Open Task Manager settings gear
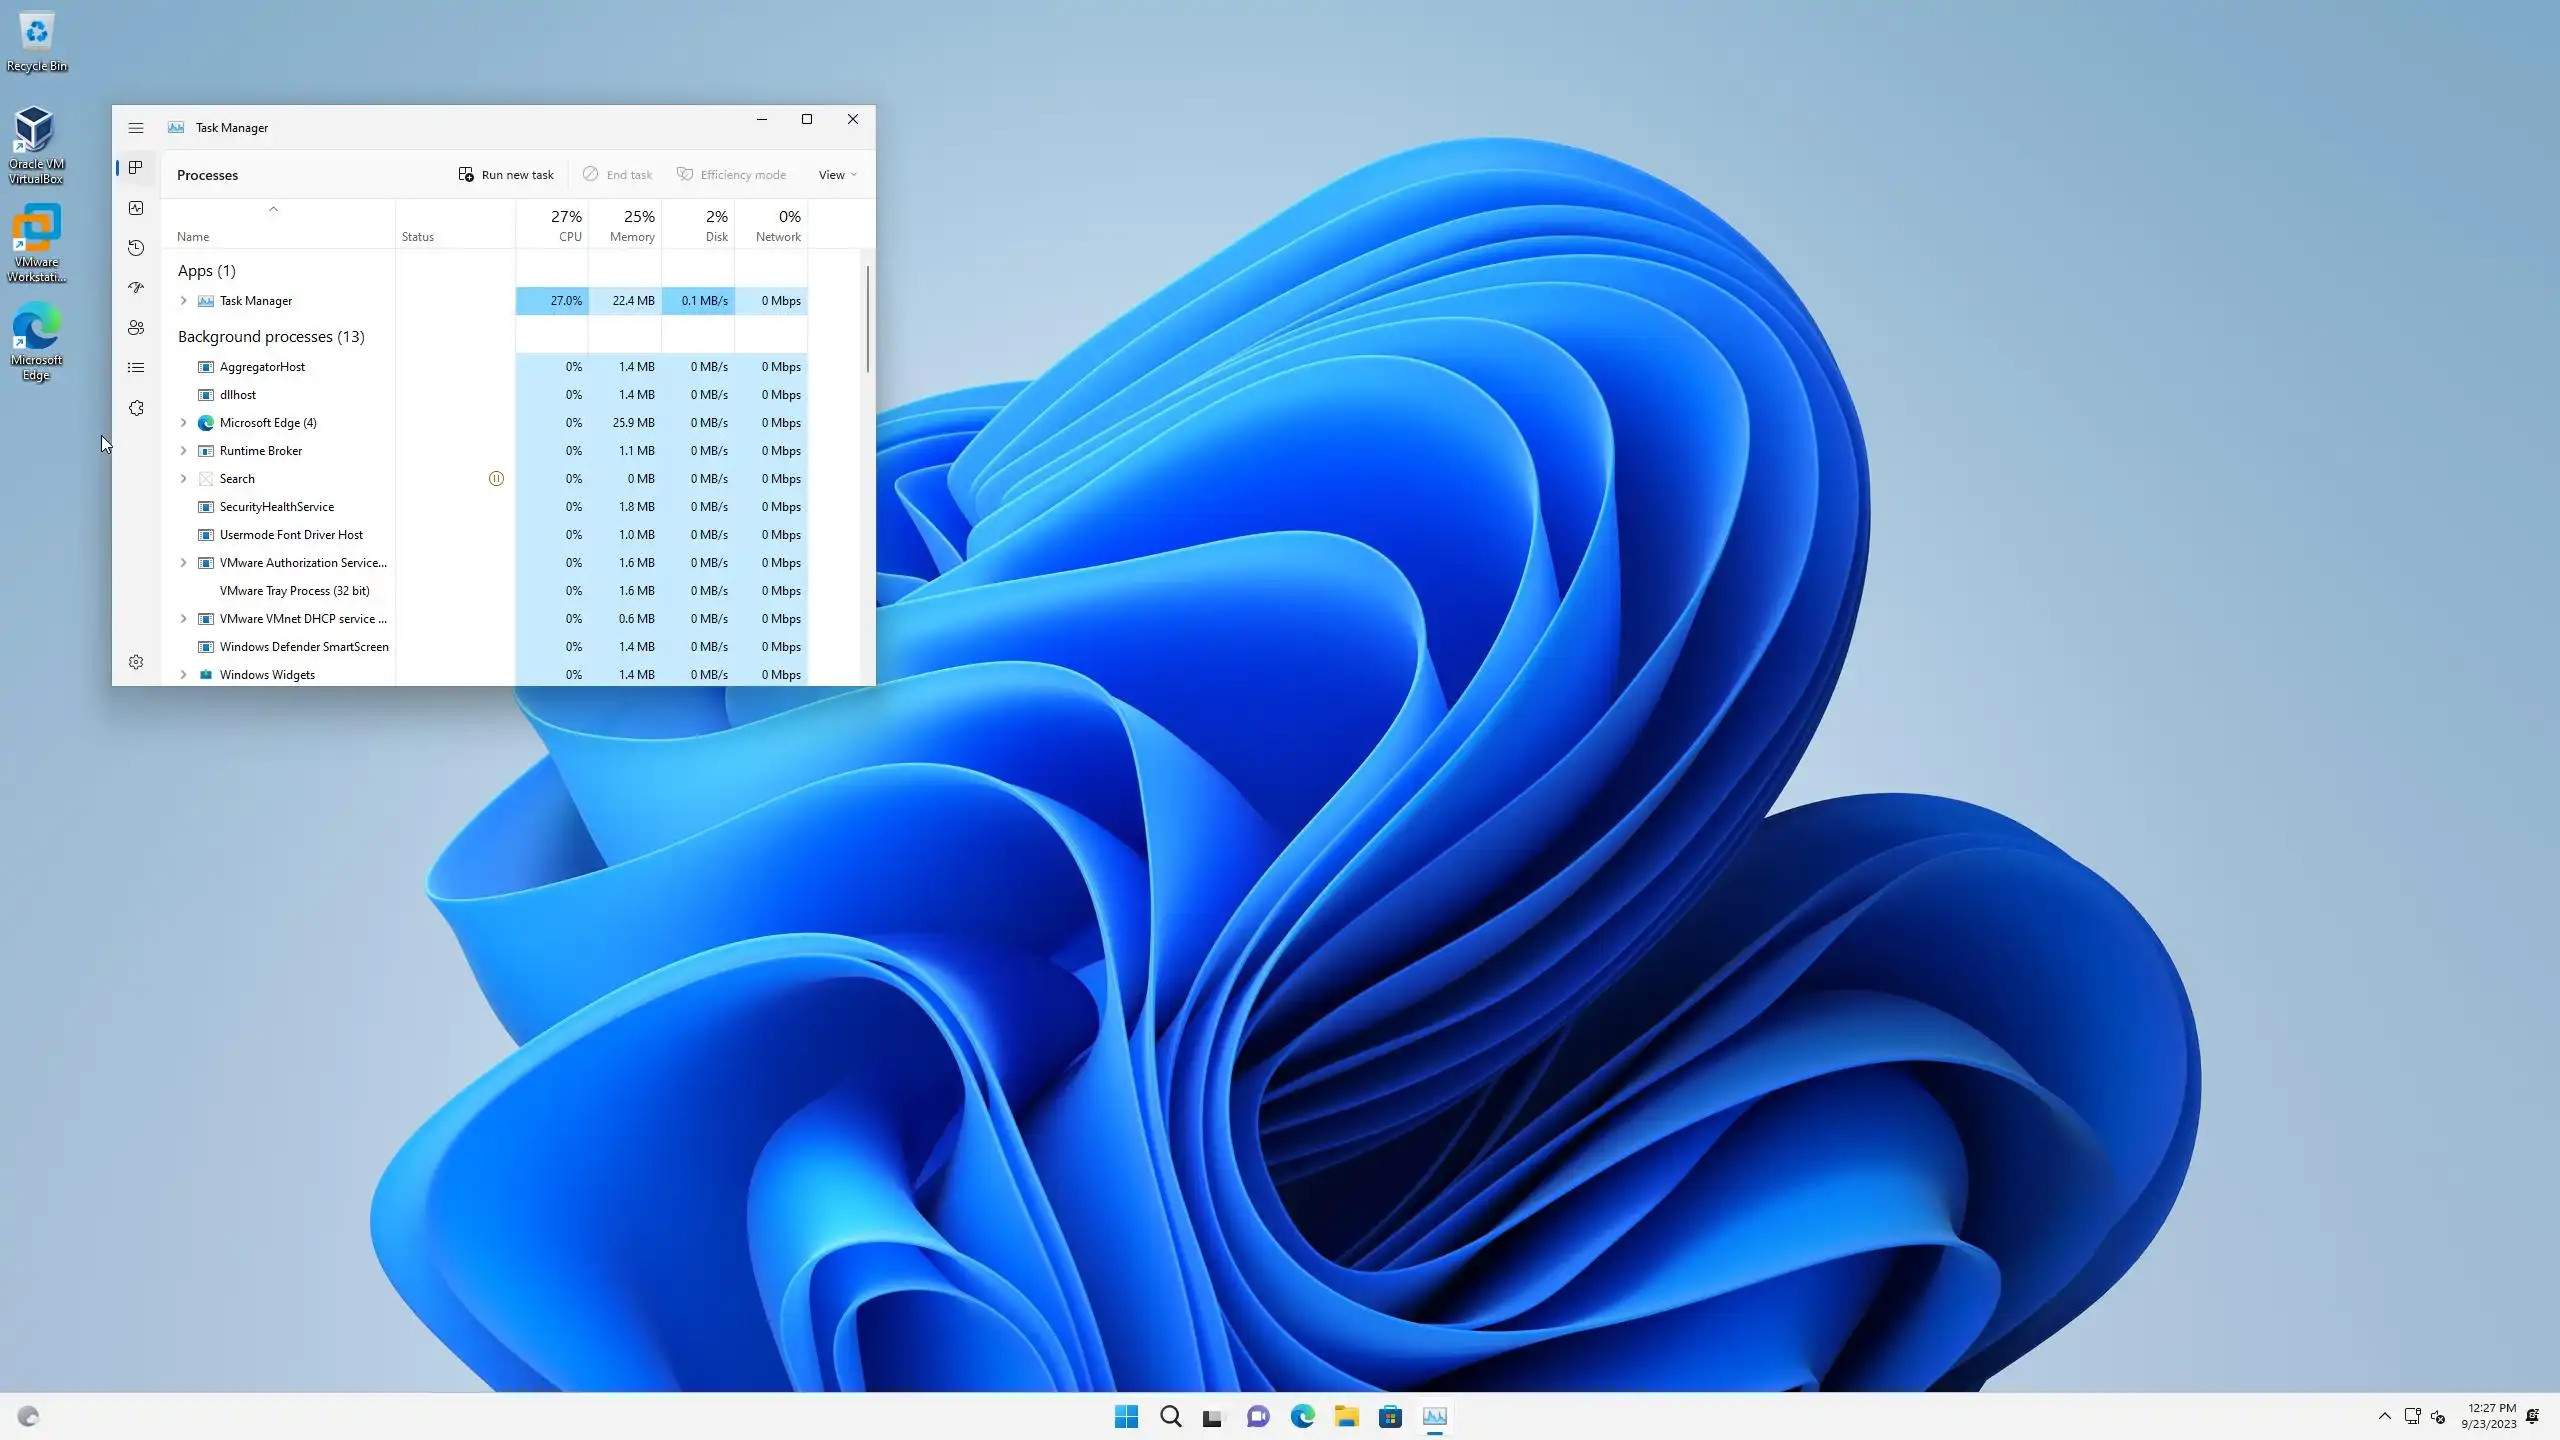The width and height of the screenshot is (2560, 1440). point(136,662)
